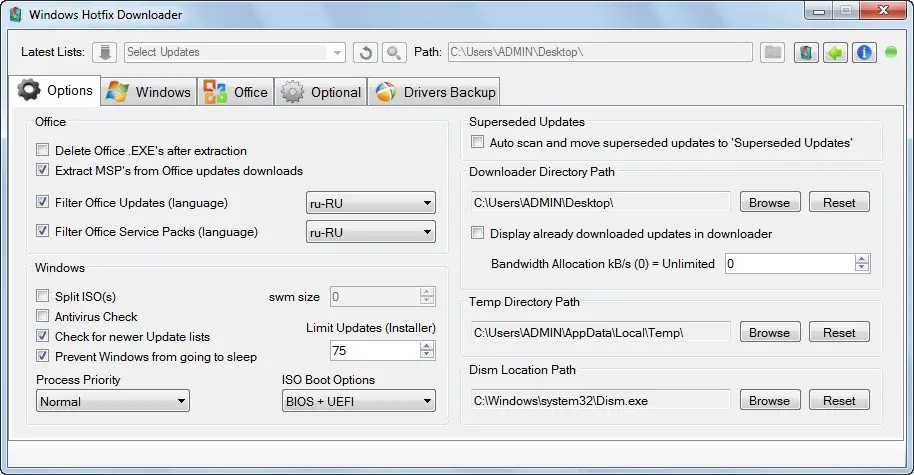914x475 pixels.
Task: Open Filter Office Updates language dropdown
Action: point(371,203)
